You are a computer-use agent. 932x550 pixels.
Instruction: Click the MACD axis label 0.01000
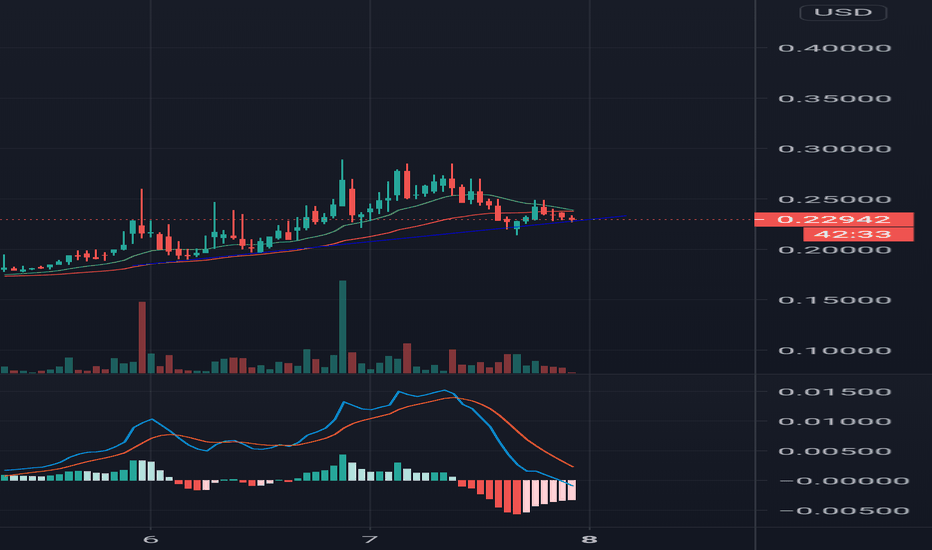coord(835,422)
